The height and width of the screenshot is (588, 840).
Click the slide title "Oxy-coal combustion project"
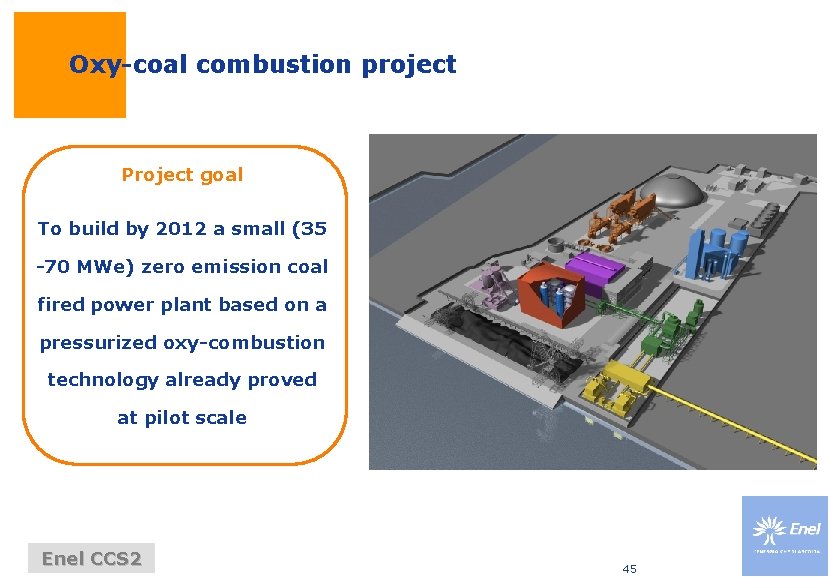tap(262, 65)
